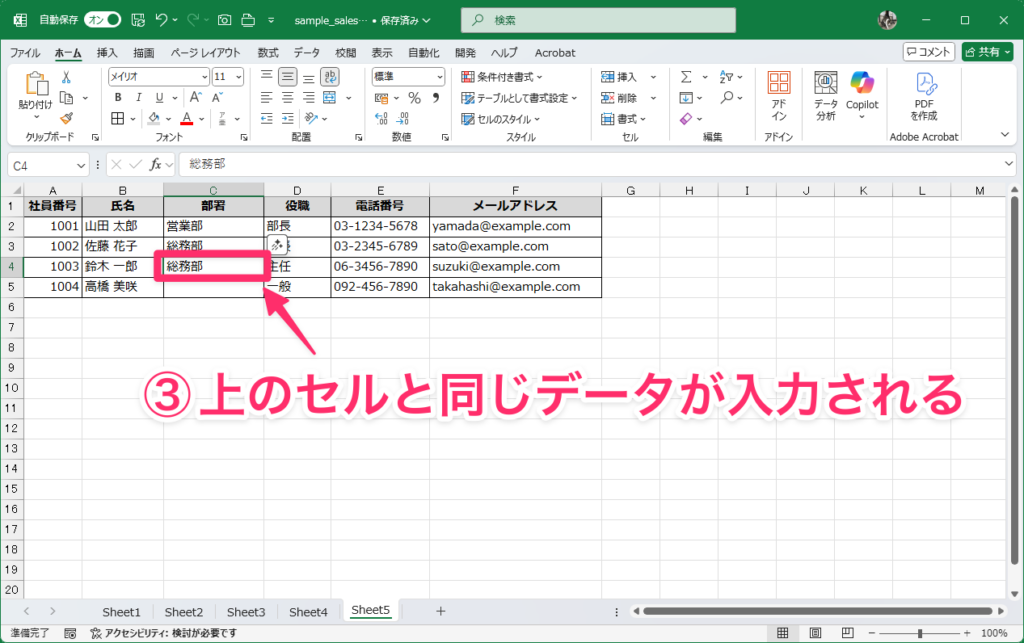The width and height of the screenshot is (1024, 643).
Task: Toggle wrap text in the alignment group
Action: [x=329, y=77]
